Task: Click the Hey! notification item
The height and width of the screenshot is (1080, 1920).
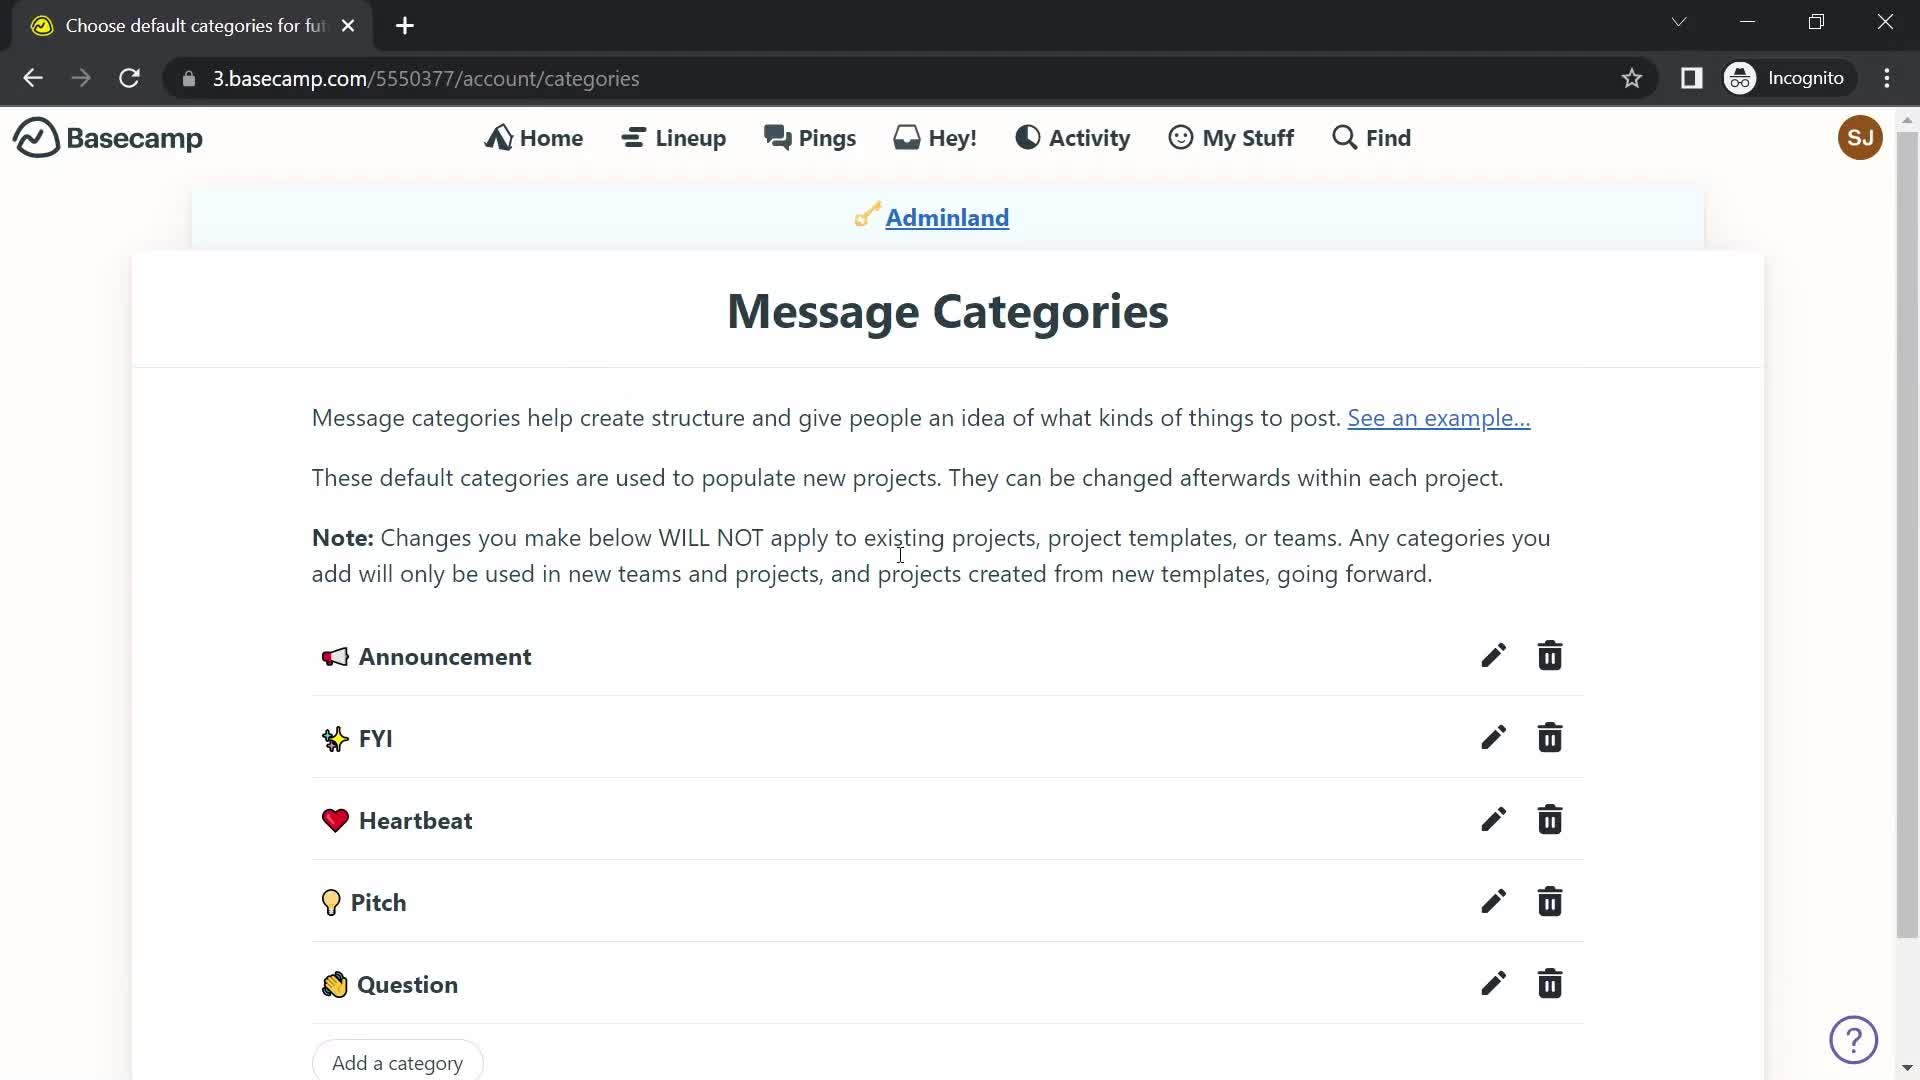Action: tap(935, 137)
